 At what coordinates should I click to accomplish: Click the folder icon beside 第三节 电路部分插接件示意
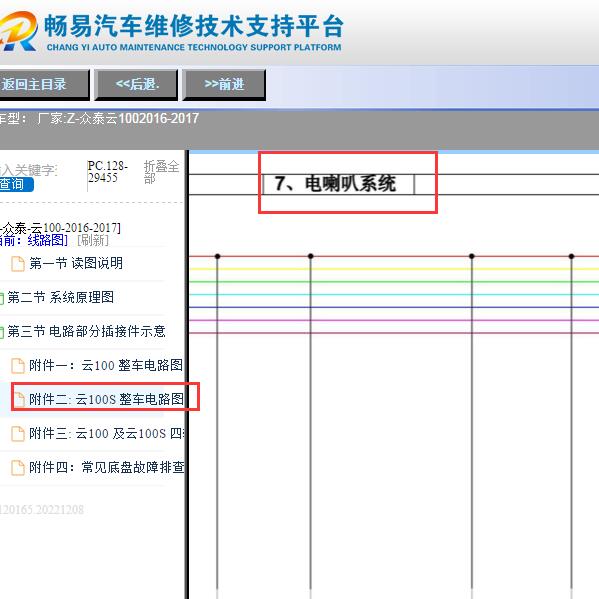point(2,332)
